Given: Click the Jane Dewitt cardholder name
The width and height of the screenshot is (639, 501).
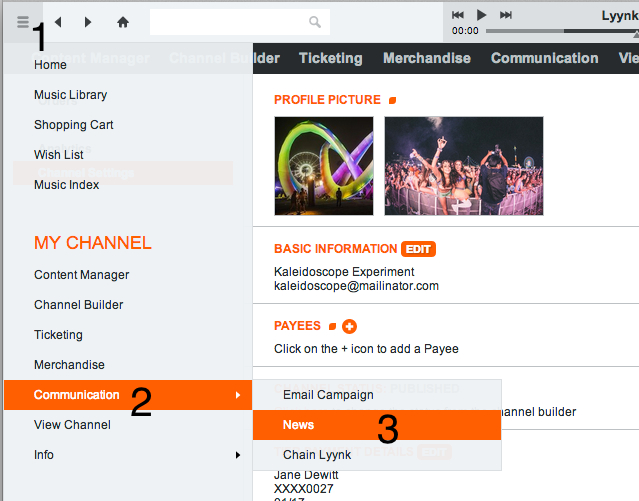Looking at the screenshot, I should [306, 475].
